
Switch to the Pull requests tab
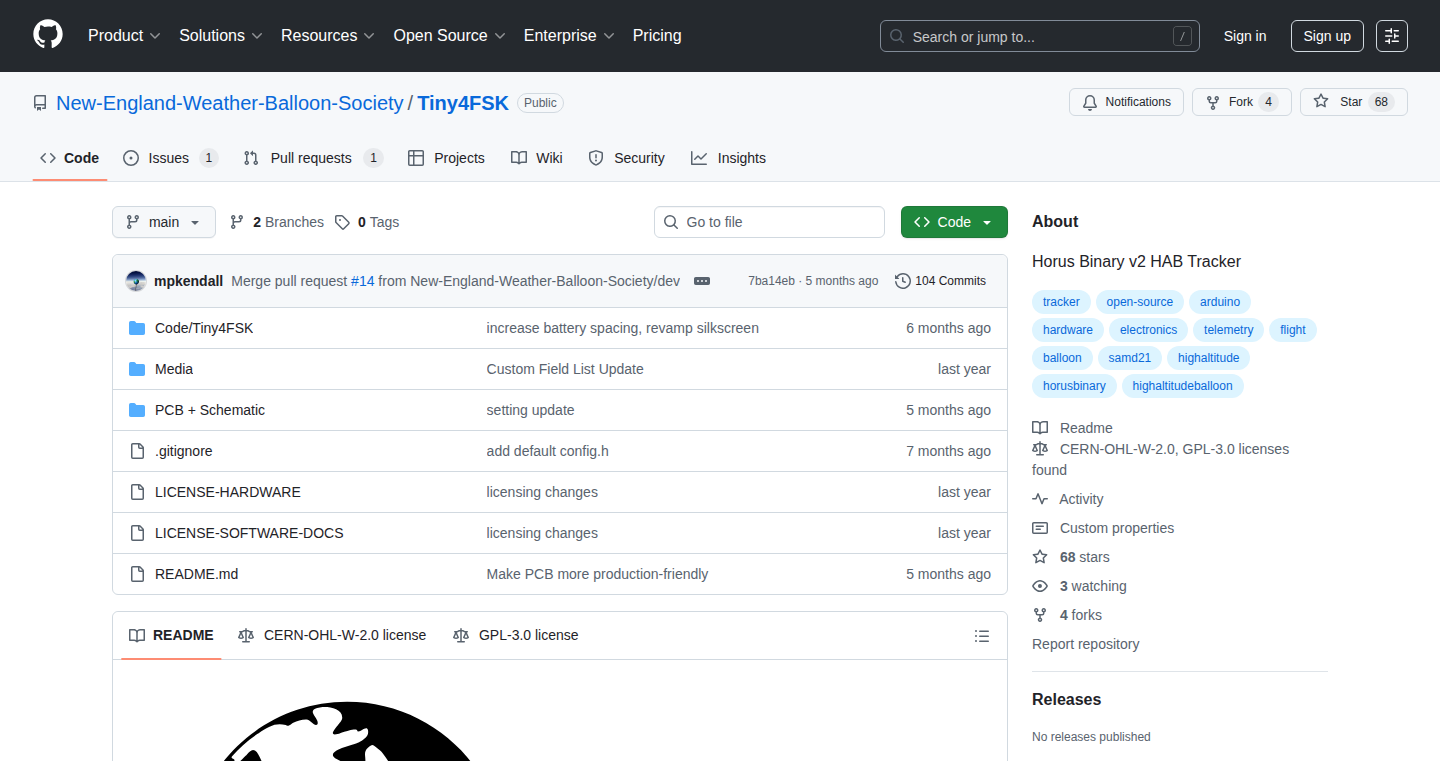click(313, 158)
